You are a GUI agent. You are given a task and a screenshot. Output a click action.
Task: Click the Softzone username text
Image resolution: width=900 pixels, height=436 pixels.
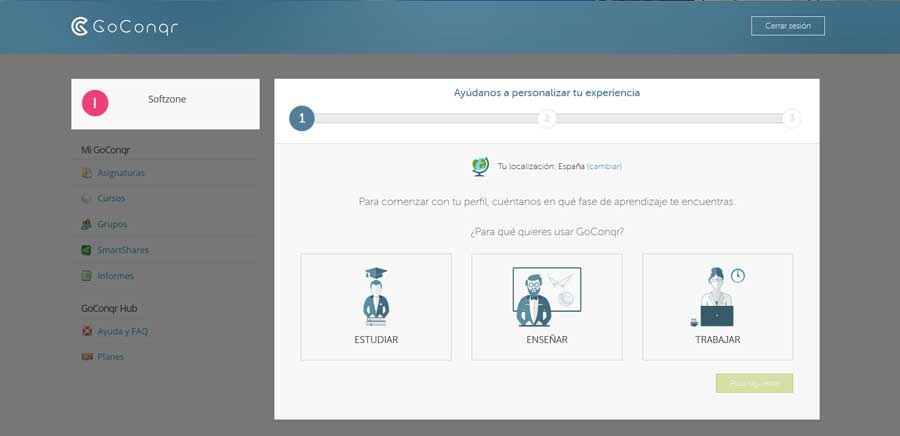[167, 99]
